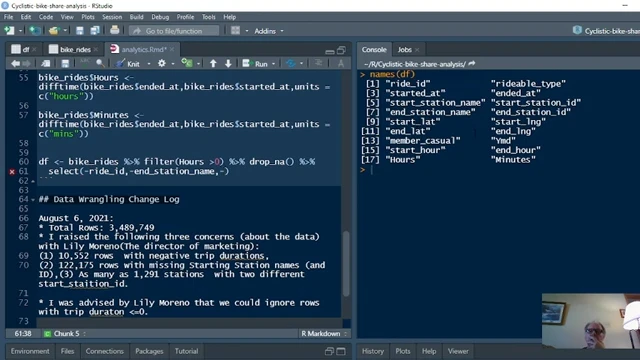Switch to the bike_rides tab

tap(70, 49)
